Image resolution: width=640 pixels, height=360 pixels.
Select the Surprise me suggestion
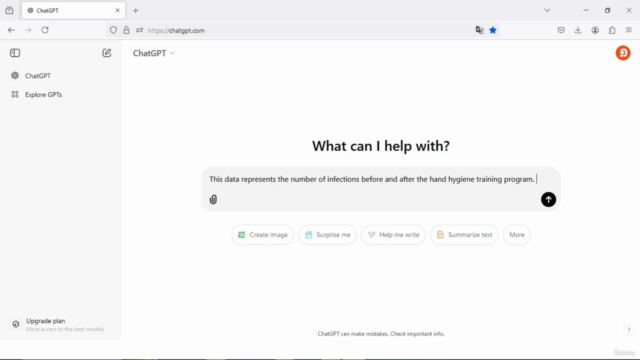pos(327,235)
